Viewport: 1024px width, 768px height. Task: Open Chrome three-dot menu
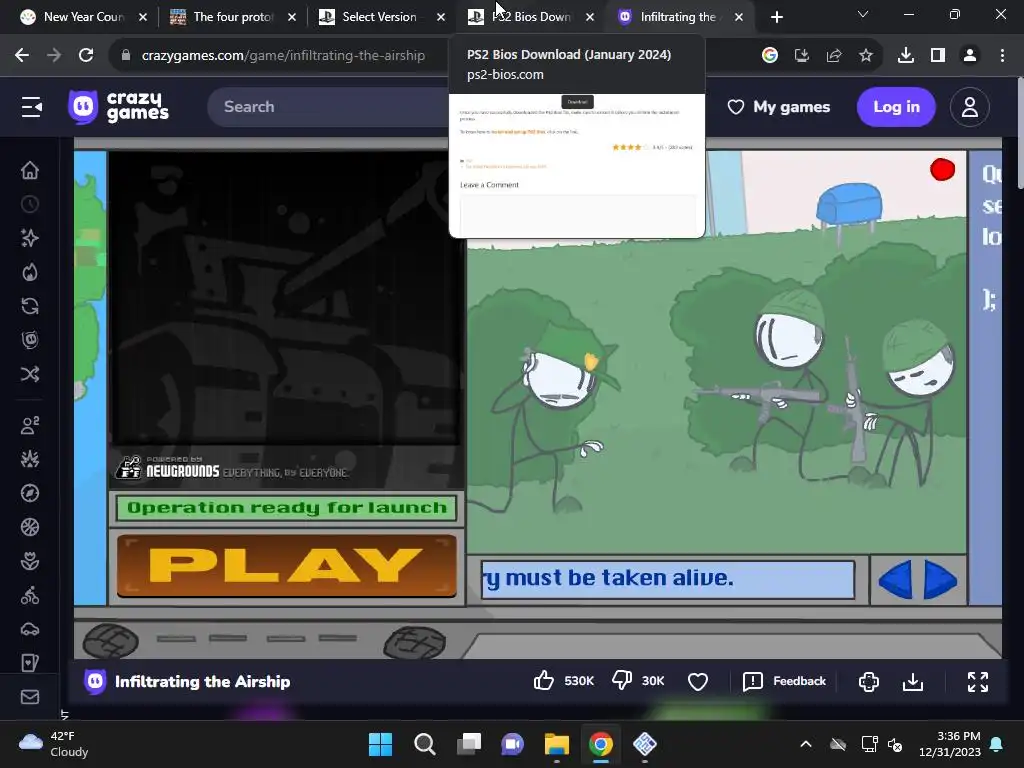click(1002, 56)
